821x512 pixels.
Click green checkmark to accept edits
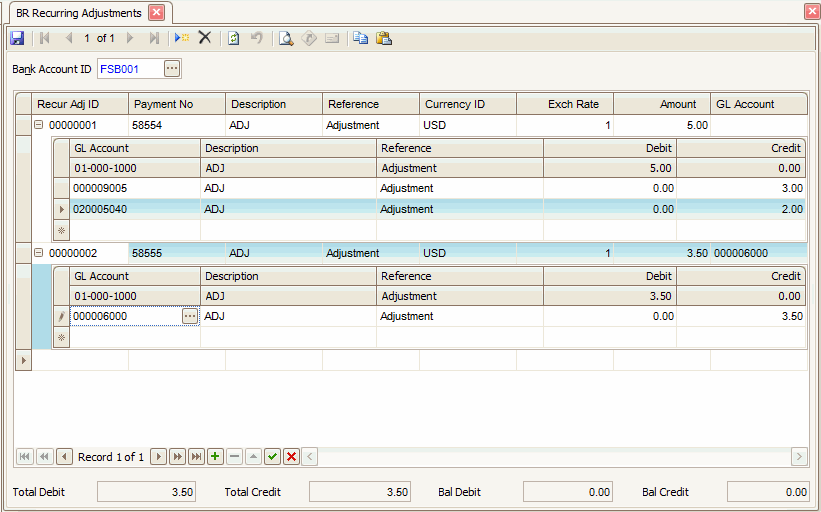click(272, 457)
